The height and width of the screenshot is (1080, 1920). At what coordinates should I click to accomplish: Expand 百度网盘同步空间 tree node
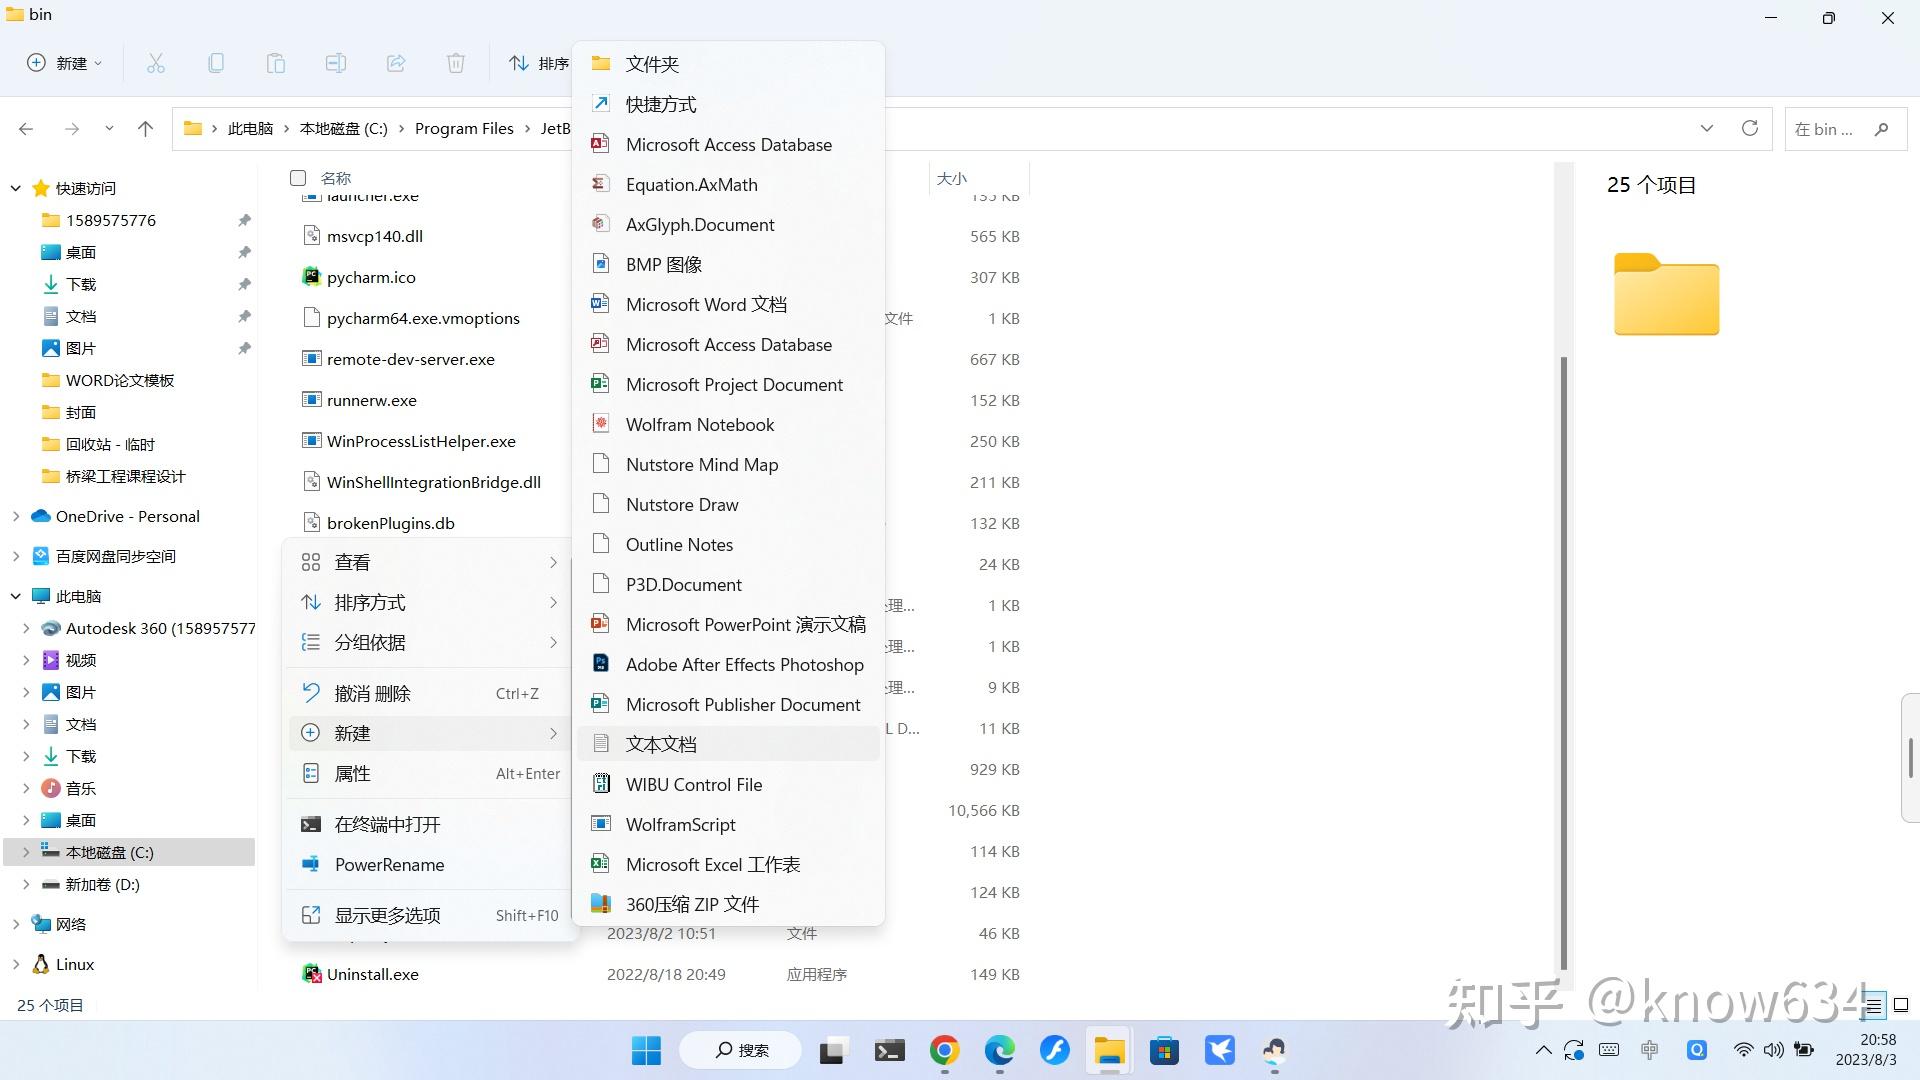(x=16, y=556)
